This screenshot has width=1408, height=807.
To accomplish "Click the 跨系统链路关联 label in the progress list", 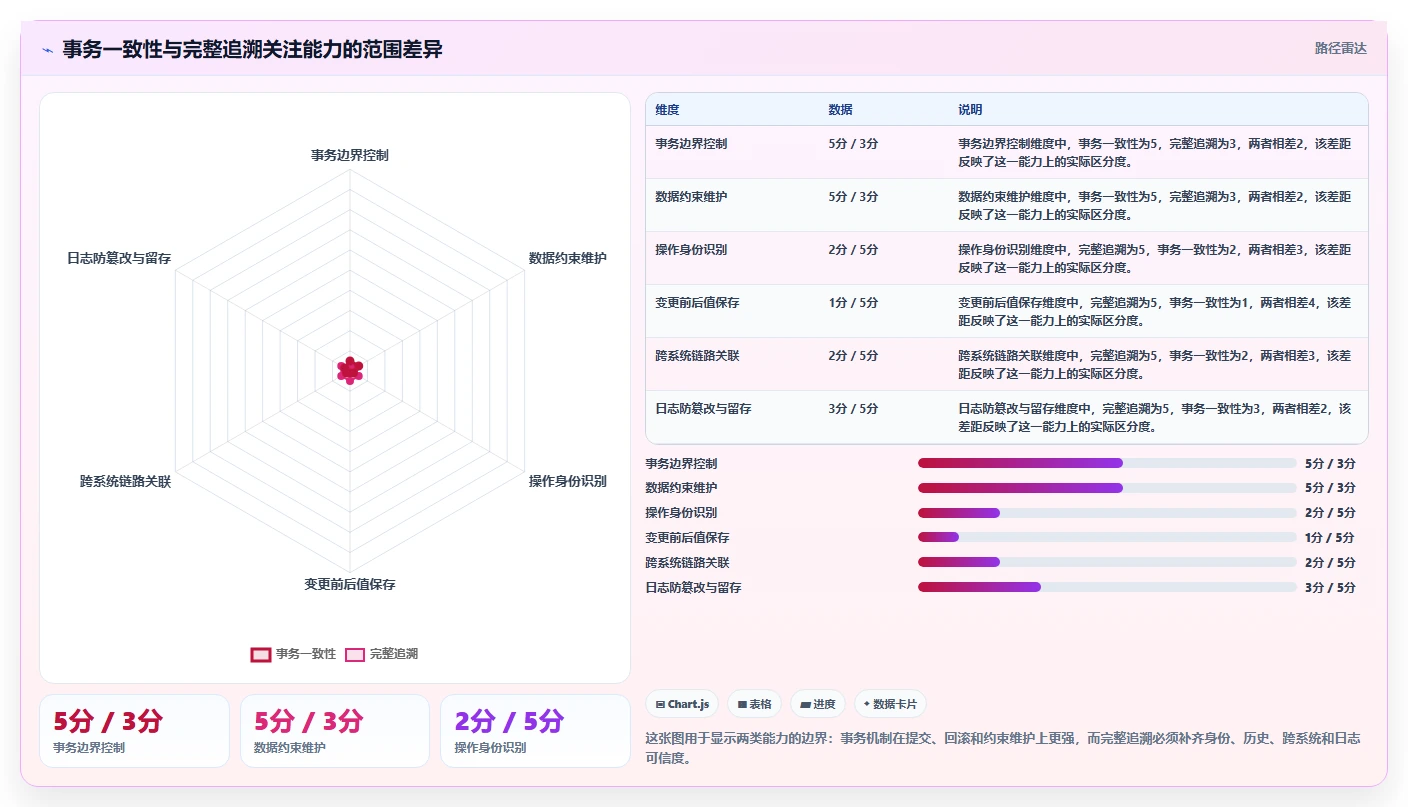I will (687, 563).
